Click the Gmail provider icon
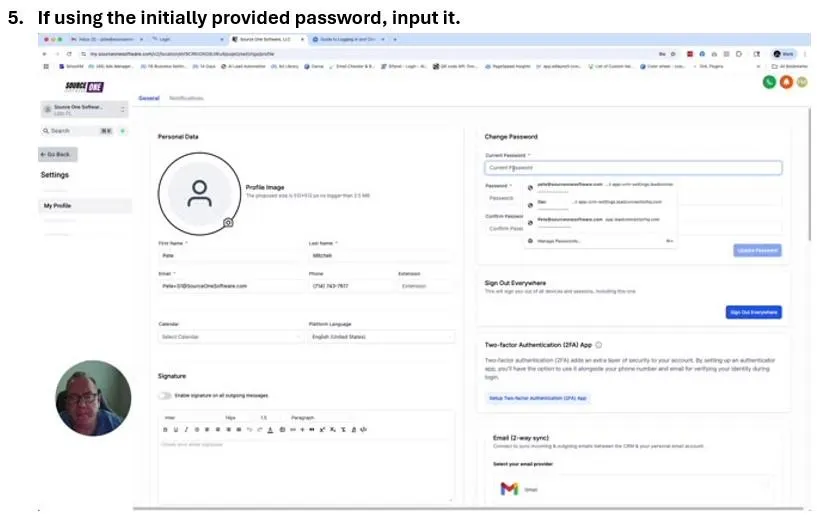The height and width of the screenshot is (515, 817). pyautogui.click(x=509, y=488)
